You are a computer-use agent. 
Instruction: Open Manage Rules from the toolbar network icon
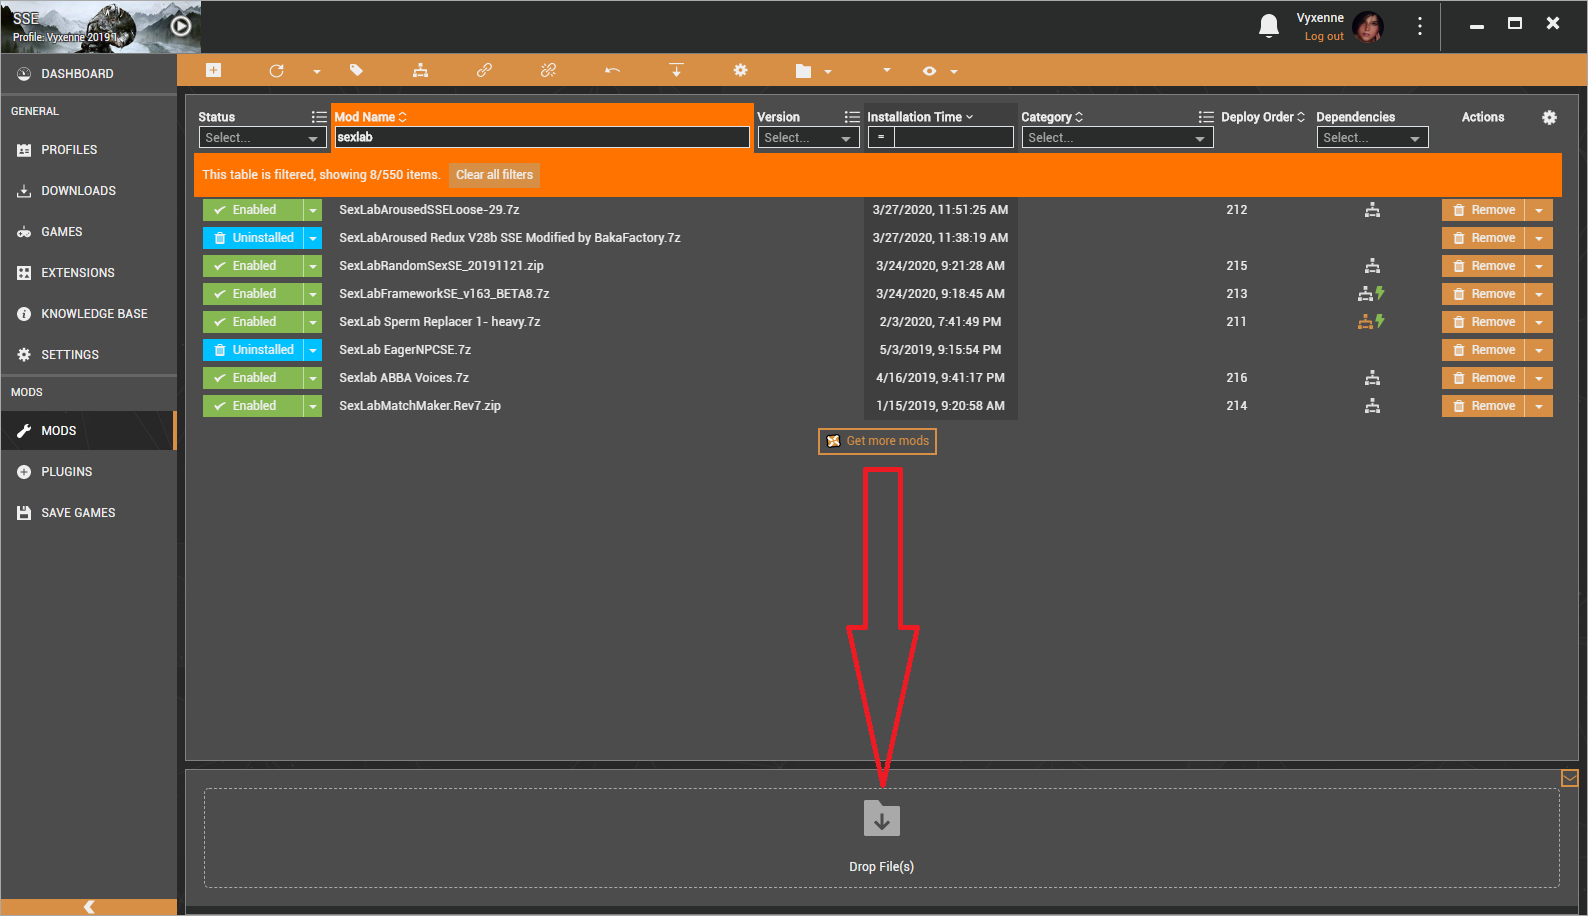420,70
